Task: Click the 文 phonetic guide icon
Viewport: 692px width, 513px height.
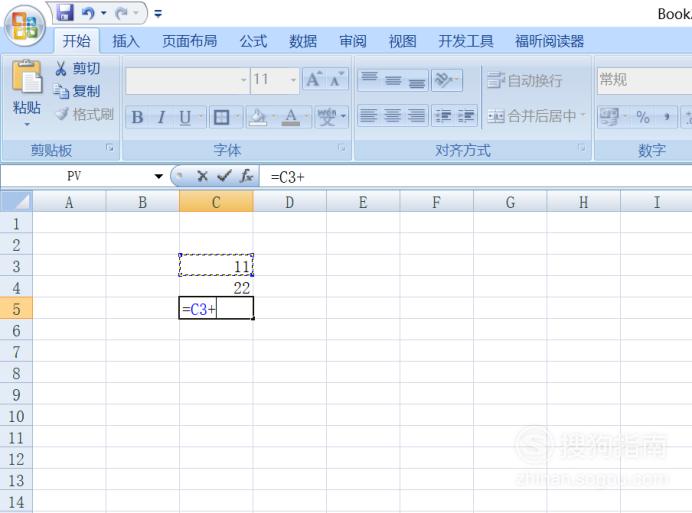Action: coord(327,117)
